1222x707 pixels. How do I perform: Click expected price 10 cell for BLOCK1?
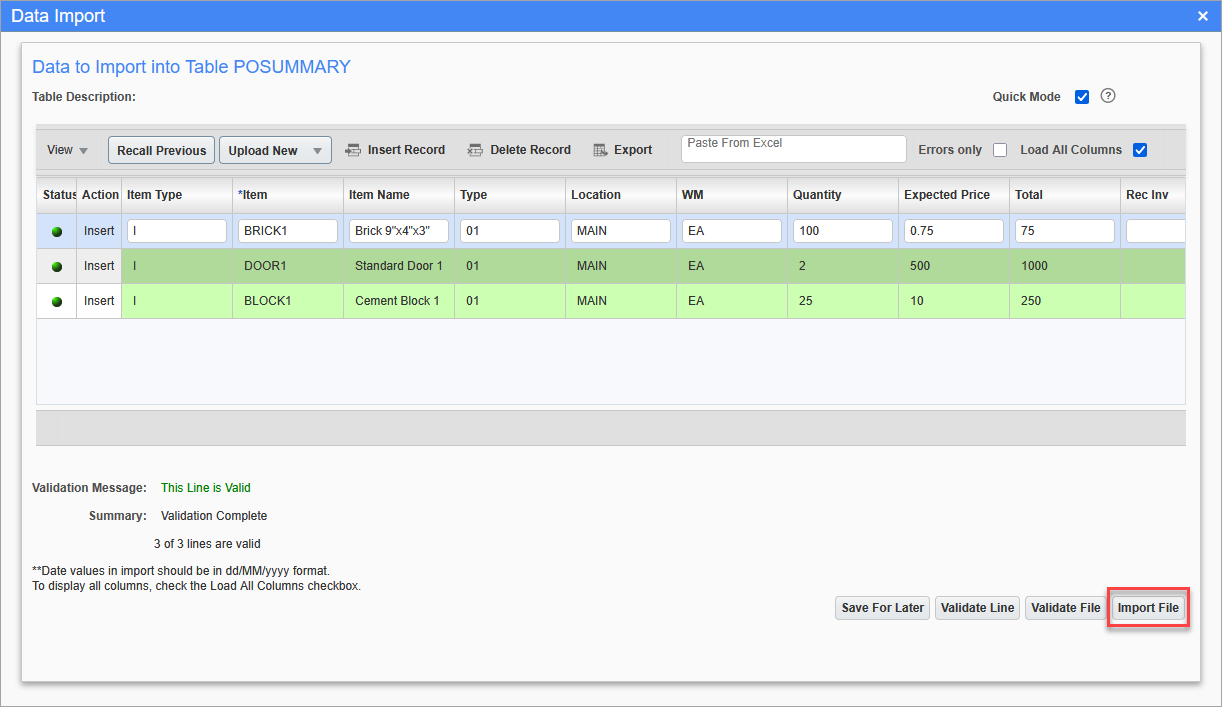(954, 301)
